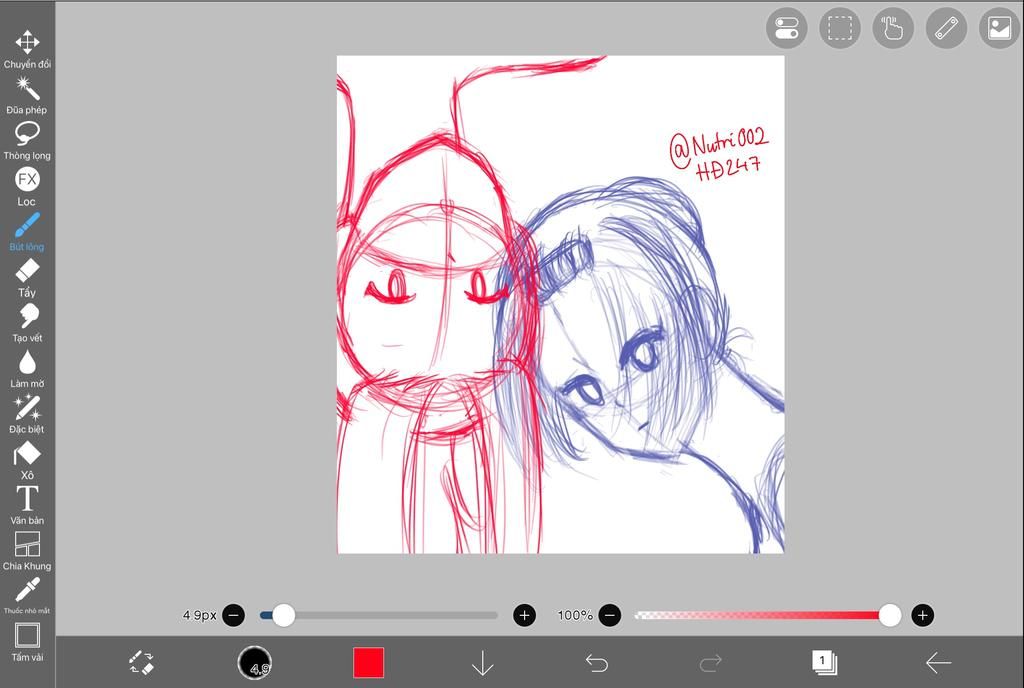Go back using the left arrow

938,662
